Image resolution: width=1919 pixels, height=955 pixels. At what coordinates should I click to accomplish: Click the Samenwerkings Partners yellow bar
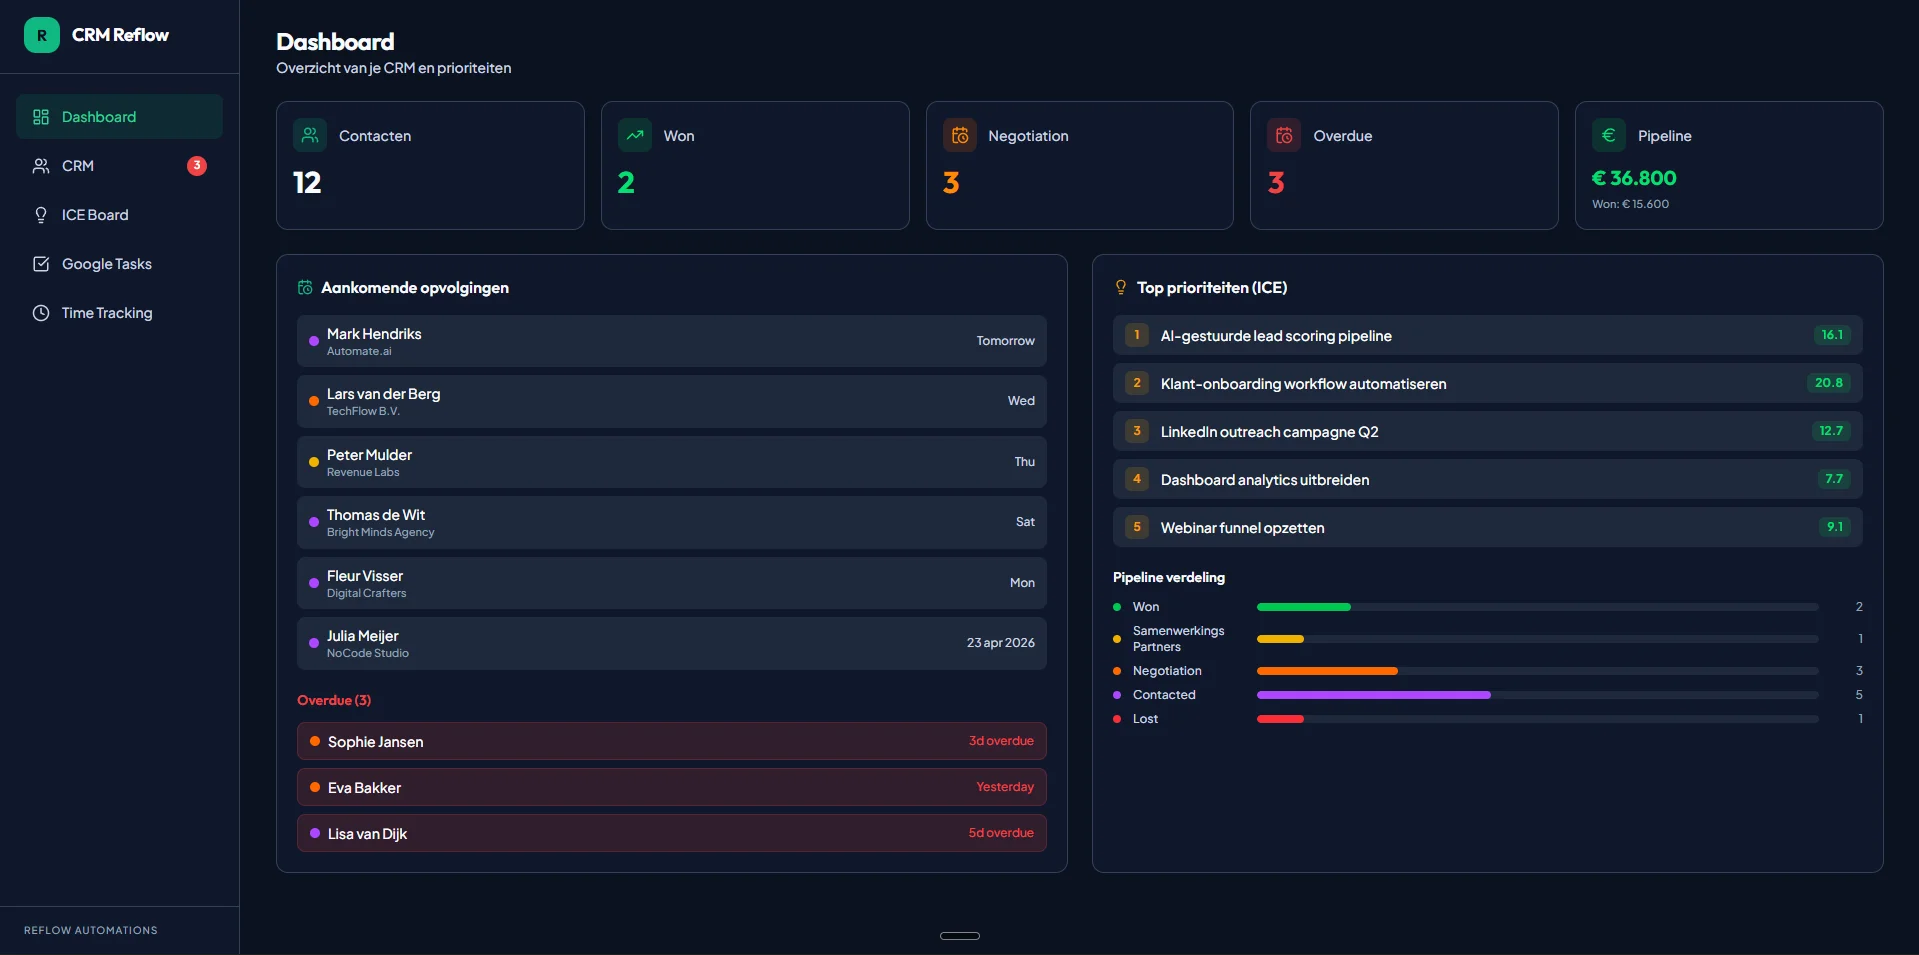pos(1280,639)
